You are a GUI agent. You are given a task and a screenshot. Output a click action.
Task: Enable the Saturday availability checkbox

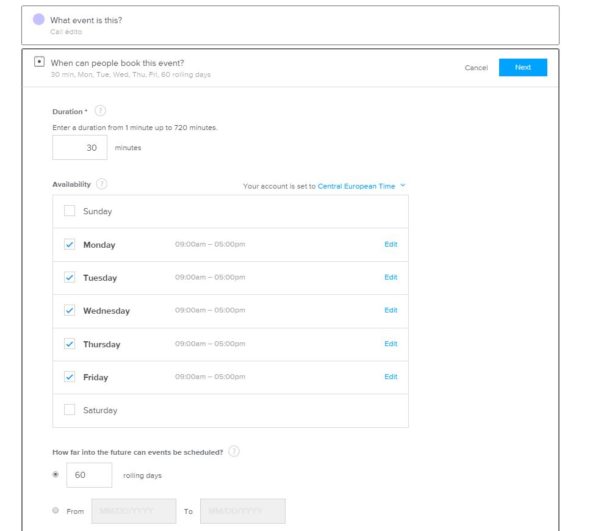point(69,410)
